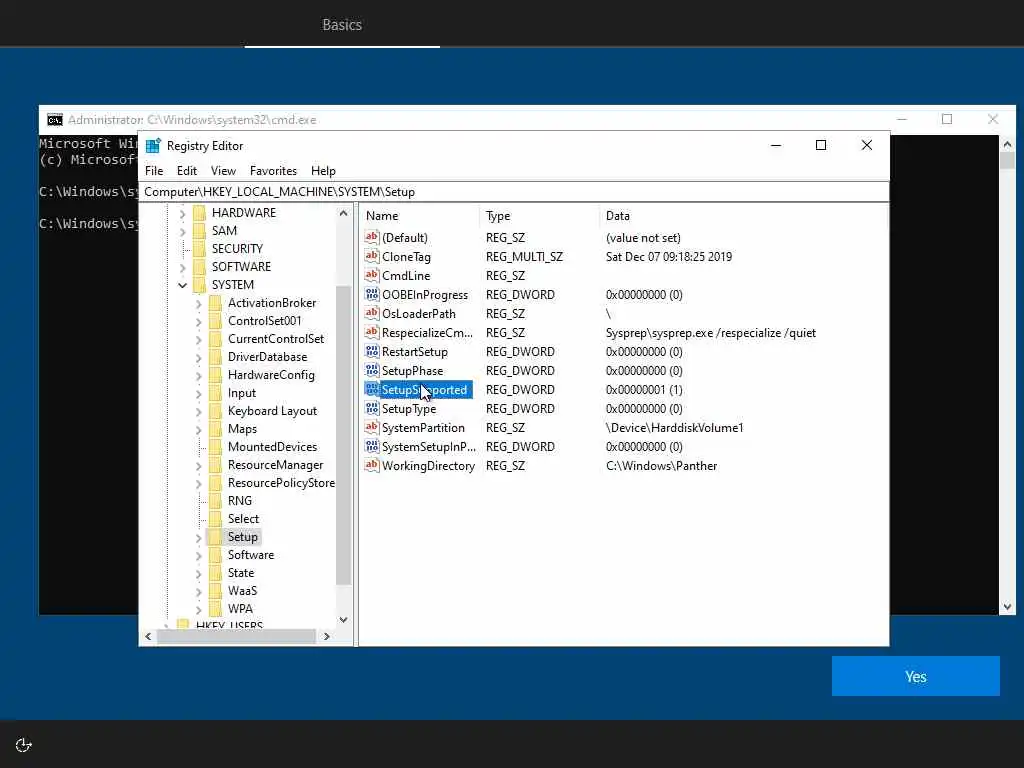Select the Input key in the tree
The width and height of the screenshot is (1024, 768).
[x=242, y=393]
